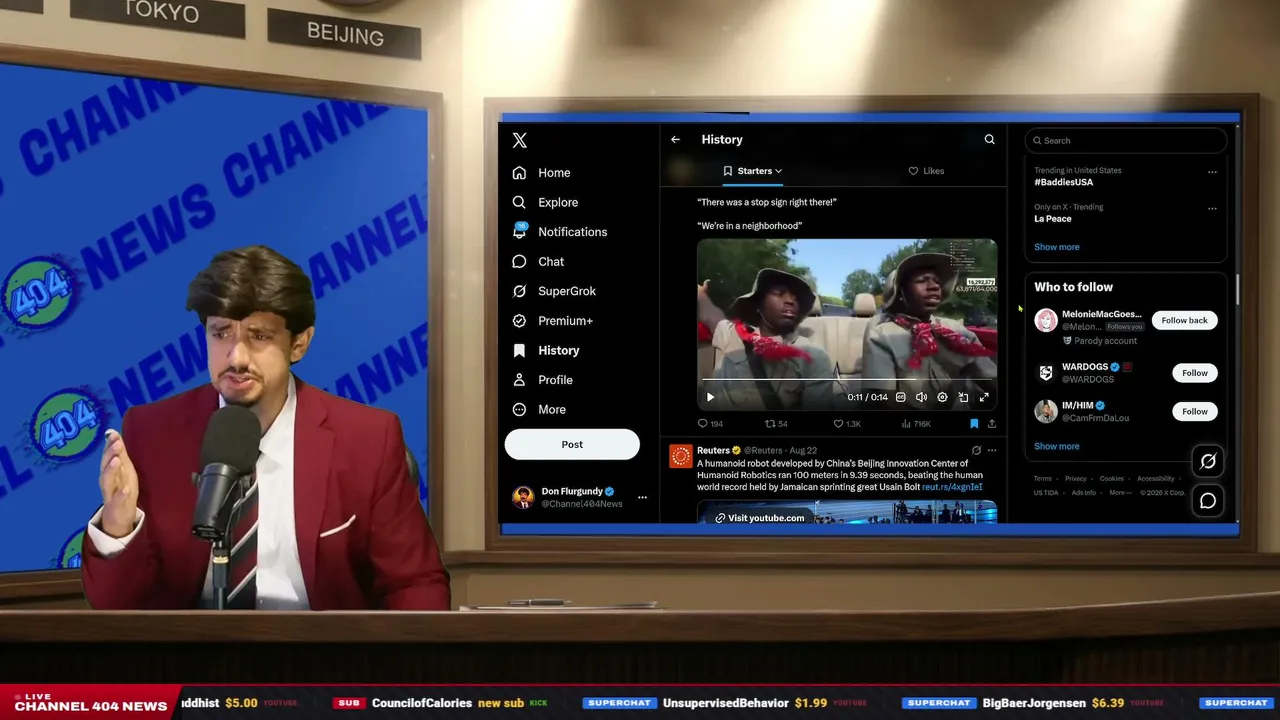Open Don Flurgundy account options menu
The height and width of the screenshot is (720, 1280).
(642, 497)
